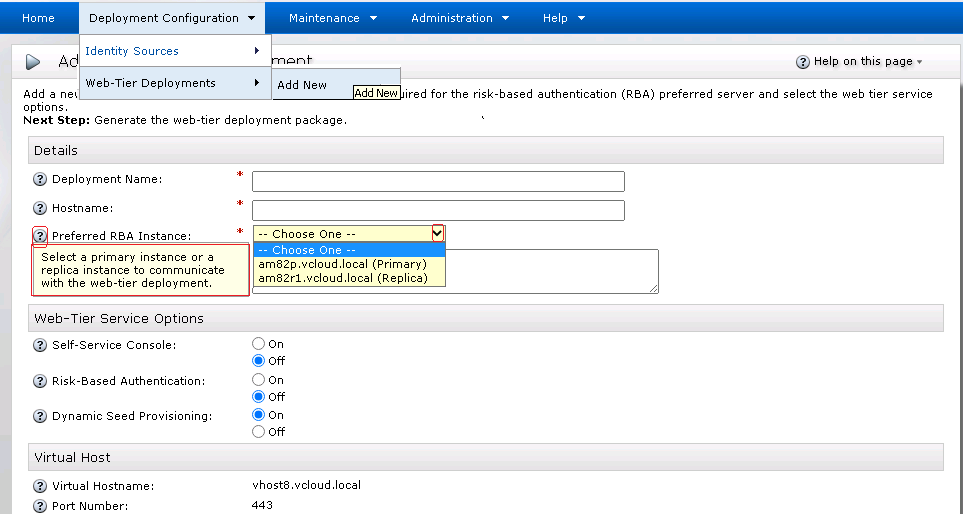Open the Maintenance menu
This screenshot has height=514, width=963.
pos(332,18)
